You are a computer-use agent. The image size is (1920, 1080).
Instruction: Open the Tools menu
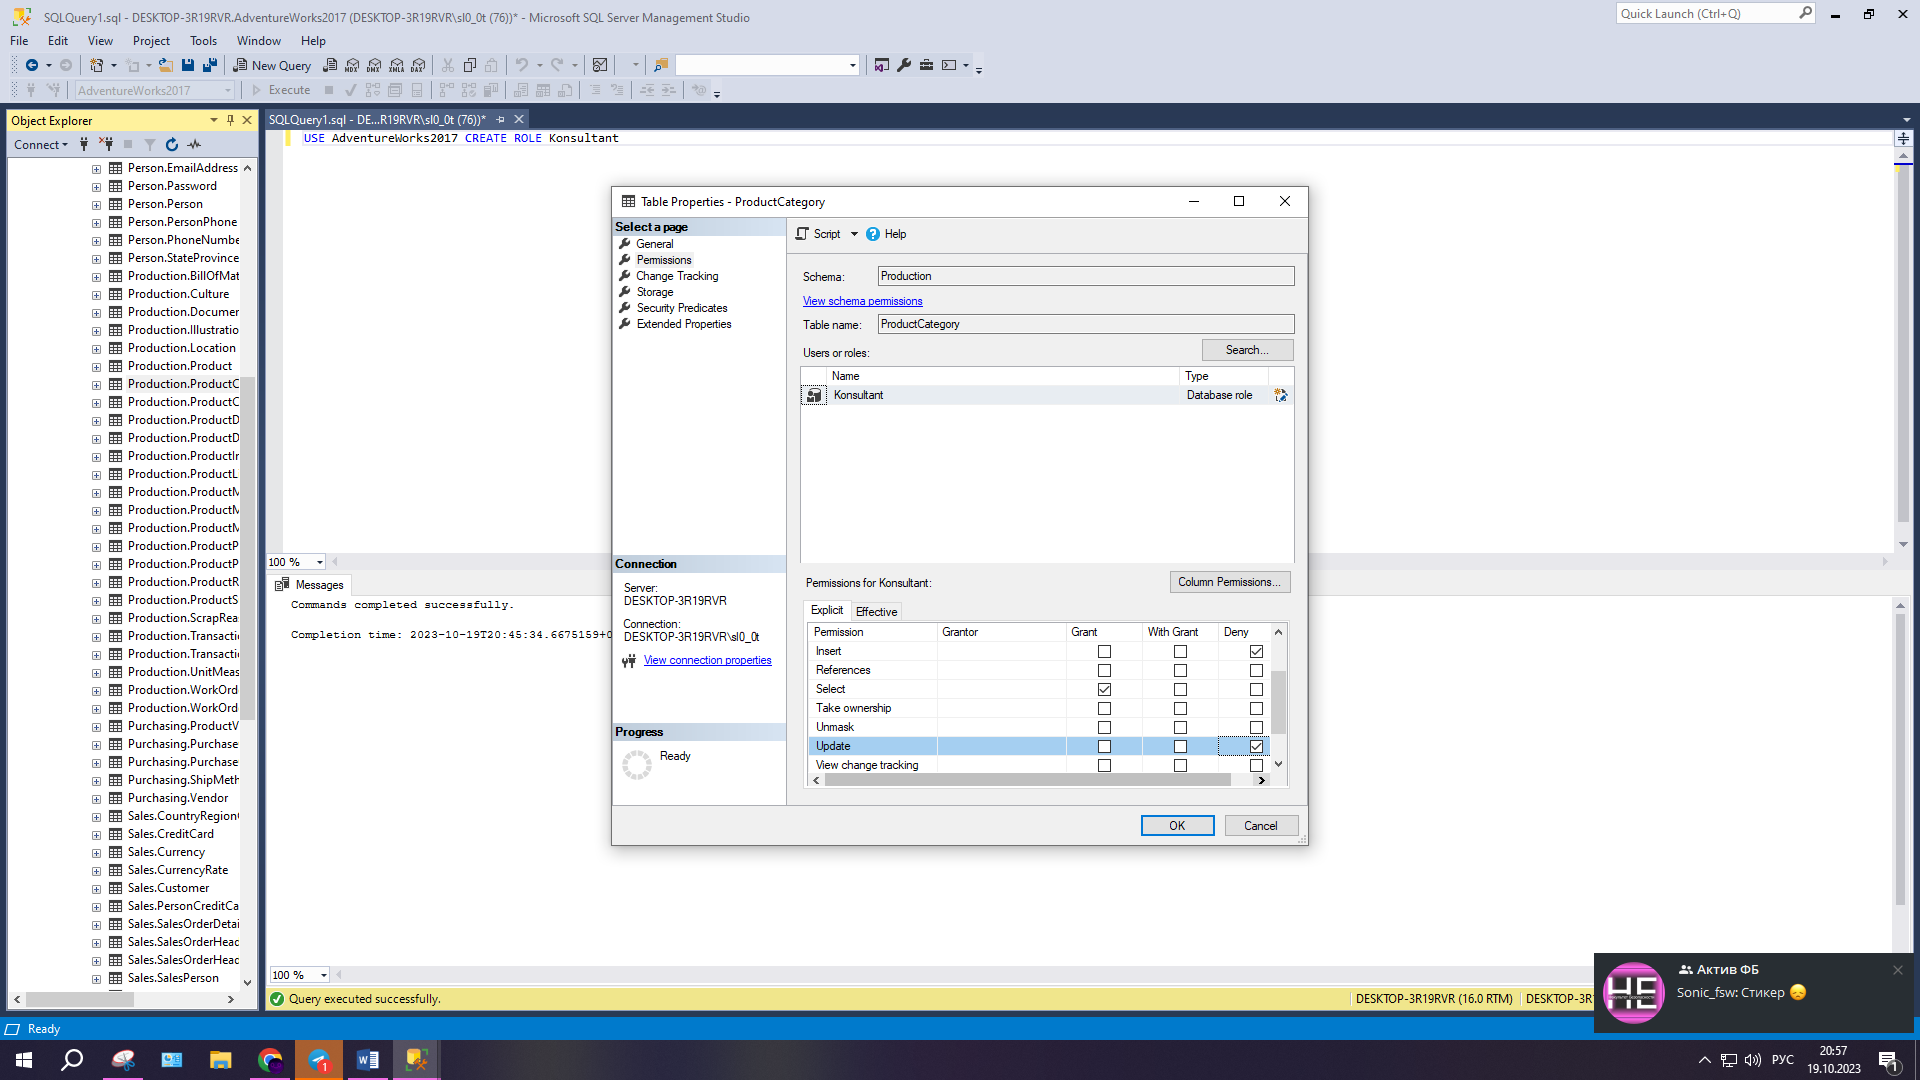[x=203, y=41]
